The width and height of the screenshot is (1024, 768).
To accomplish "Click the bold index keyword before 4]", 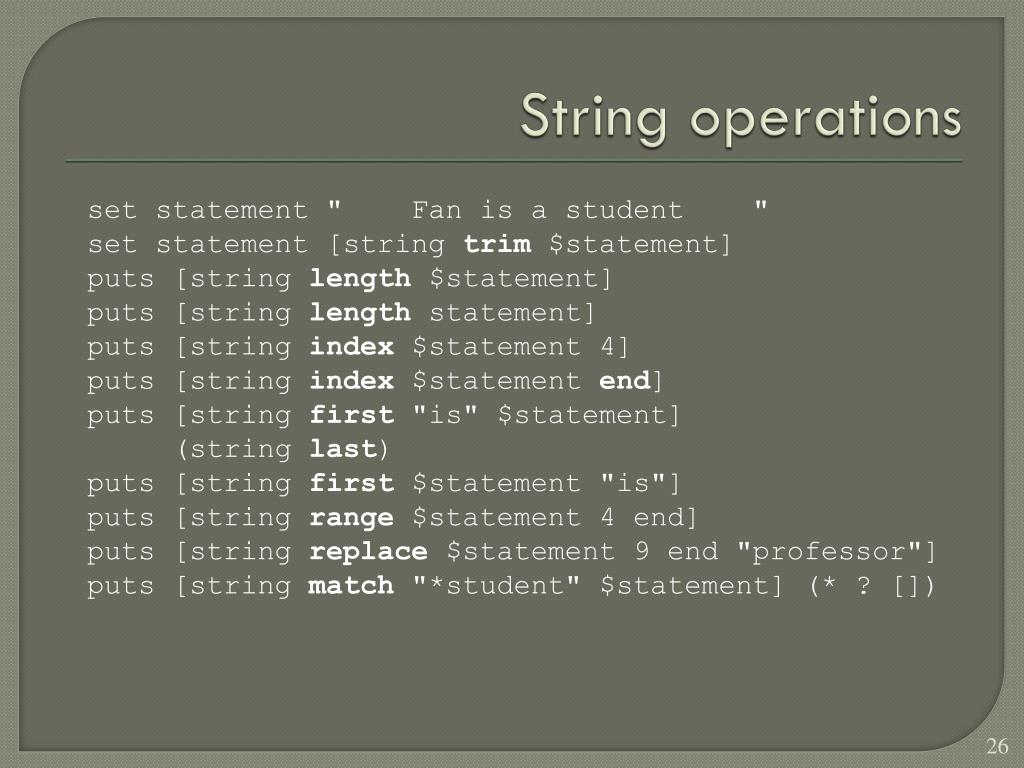I will (x=351, y=346).
